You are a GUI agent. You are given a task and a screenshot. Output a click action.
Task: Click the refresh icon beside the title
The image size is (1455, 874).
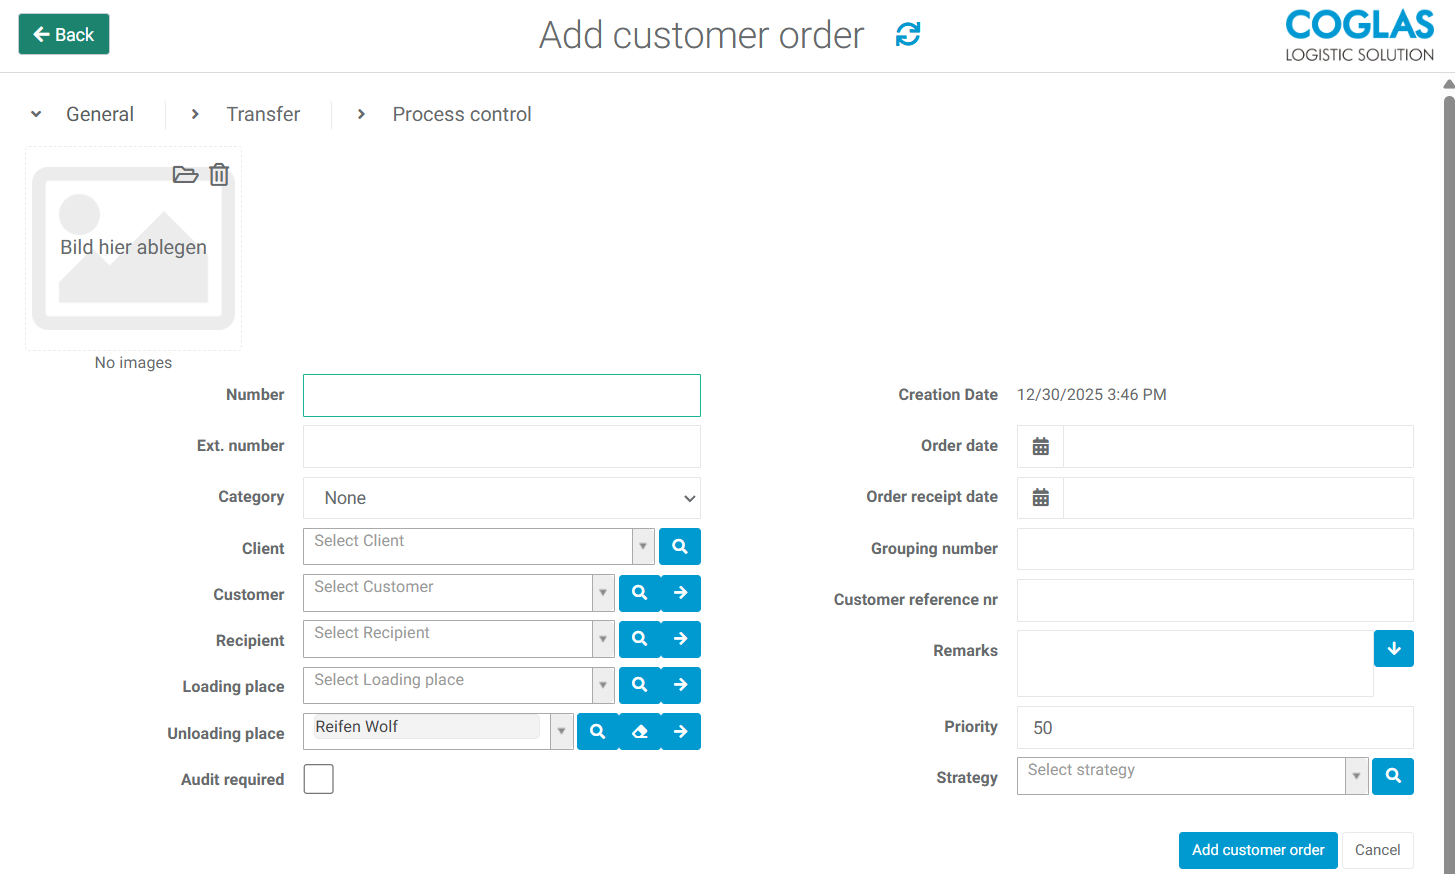[x=907, y=35]
